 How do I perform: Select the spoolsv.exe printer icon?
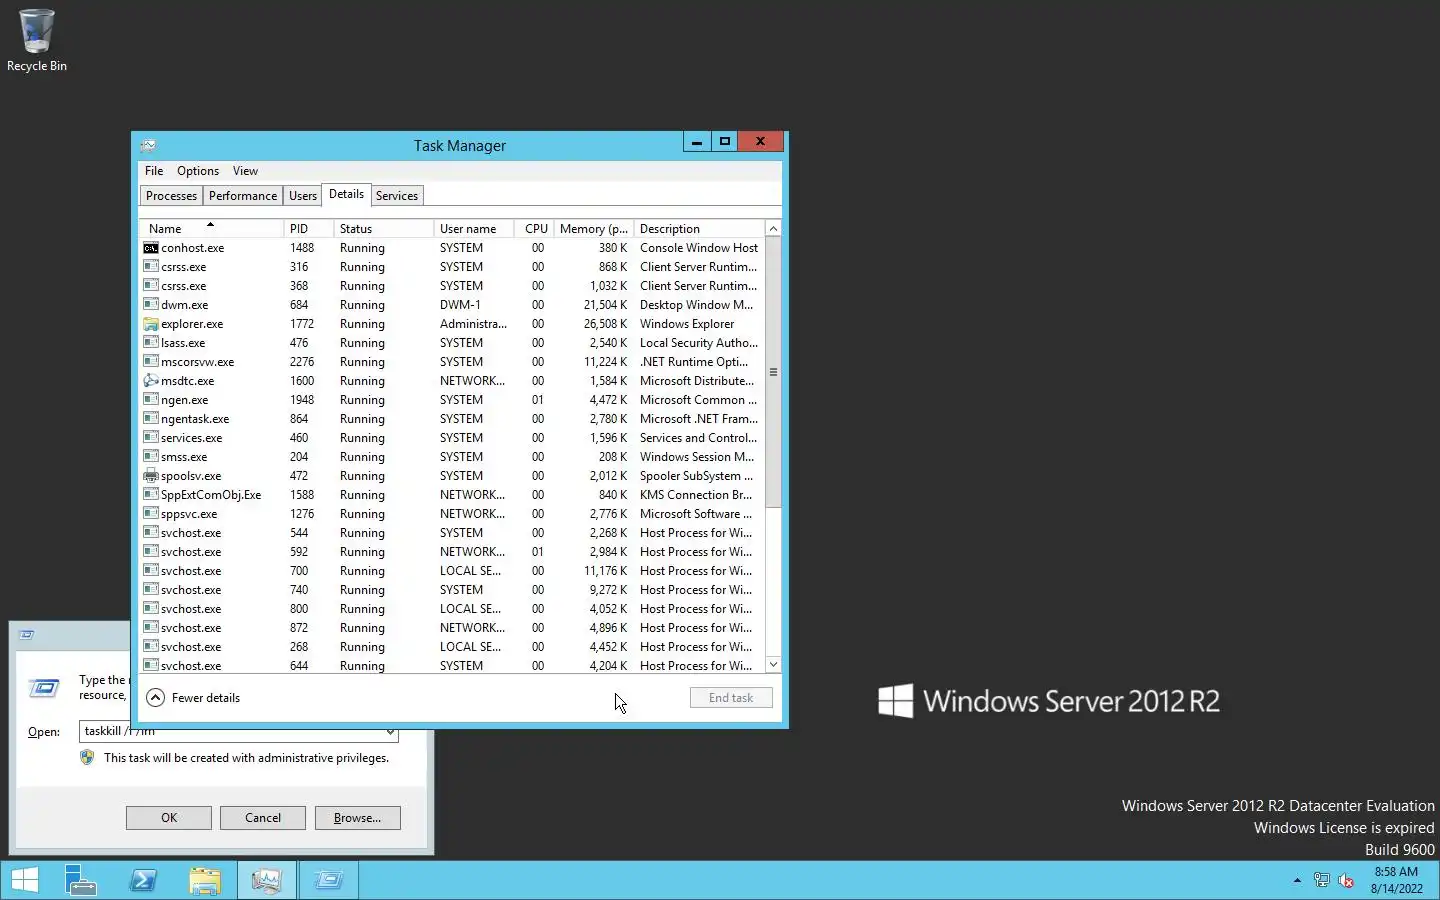(151, 476)
